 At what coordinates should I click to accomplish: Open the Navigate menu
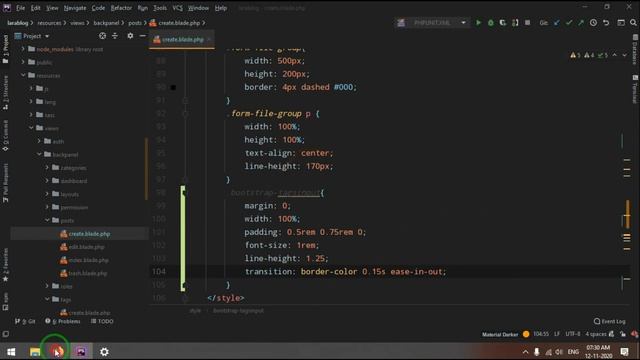point(75,8)
